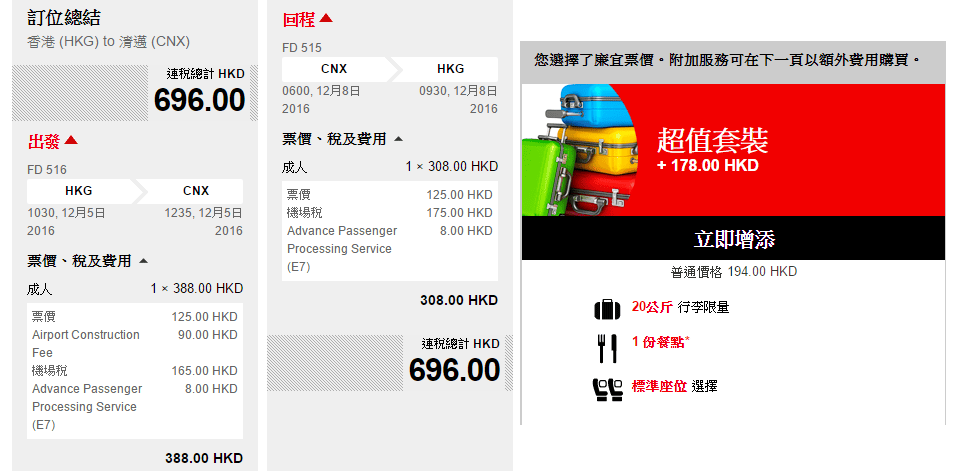Click the HKG departure airport box for FD 516
Screen dimensions: 953x471
(79, 191)
